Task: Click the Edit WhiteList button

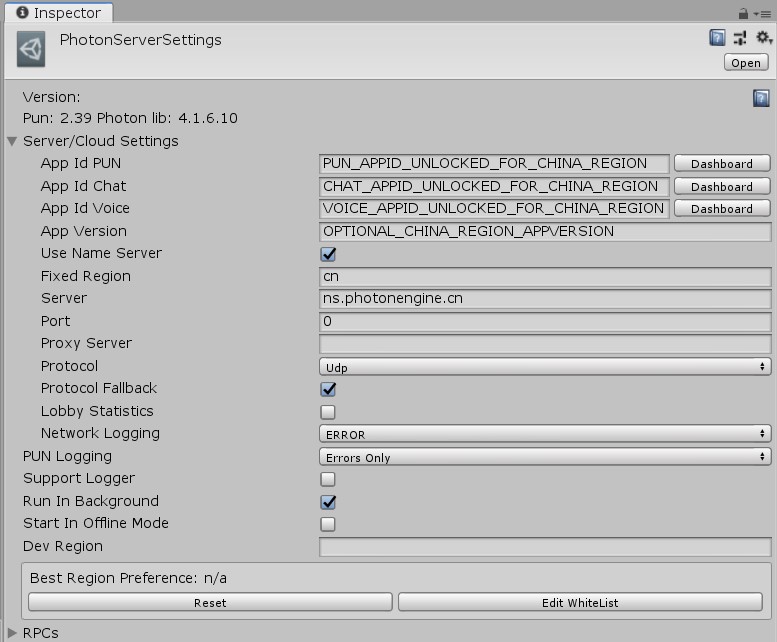Action: 580,602
